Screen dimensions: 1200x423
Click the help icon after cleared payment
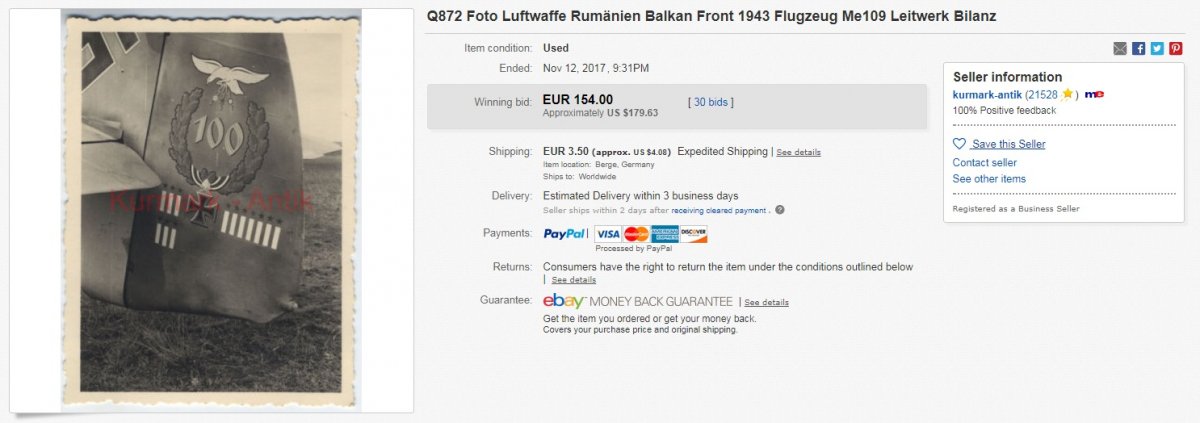[x=779, y=210]
